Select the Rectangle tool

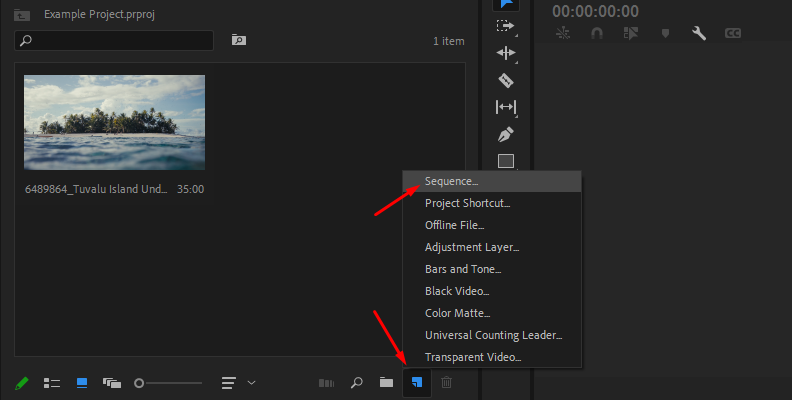506,161
